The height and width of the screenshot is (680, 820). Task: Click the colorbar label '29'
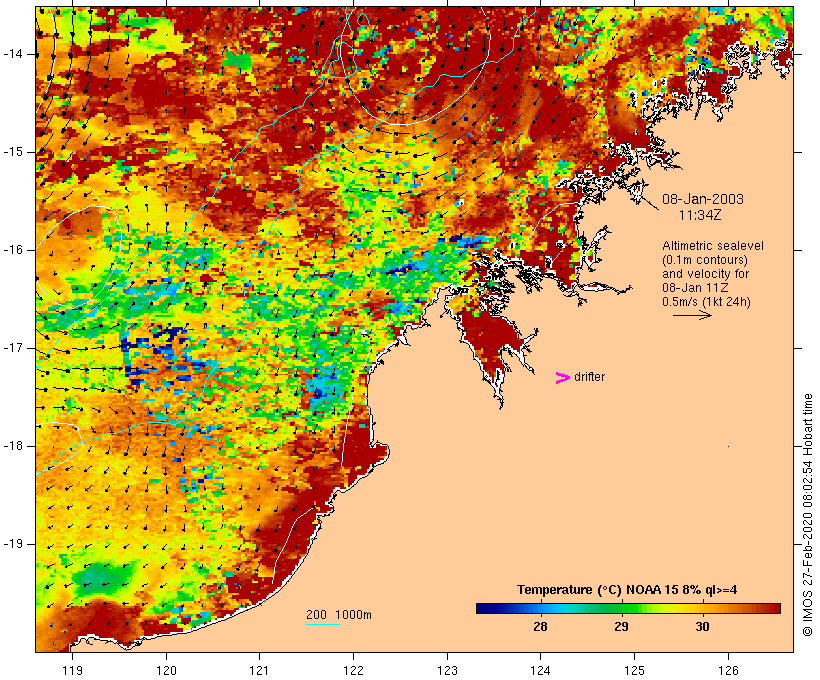click(621, 627)
